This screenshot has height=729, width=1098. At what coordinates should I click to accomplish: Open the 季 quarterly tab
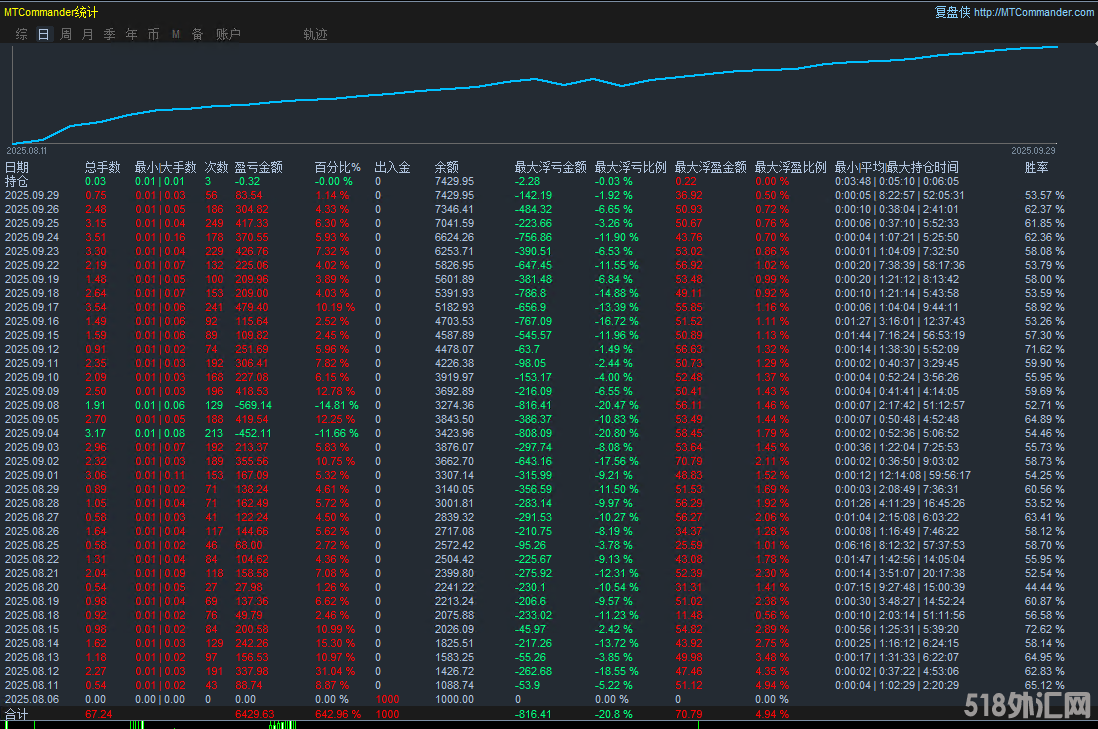[x=110, y=34]
